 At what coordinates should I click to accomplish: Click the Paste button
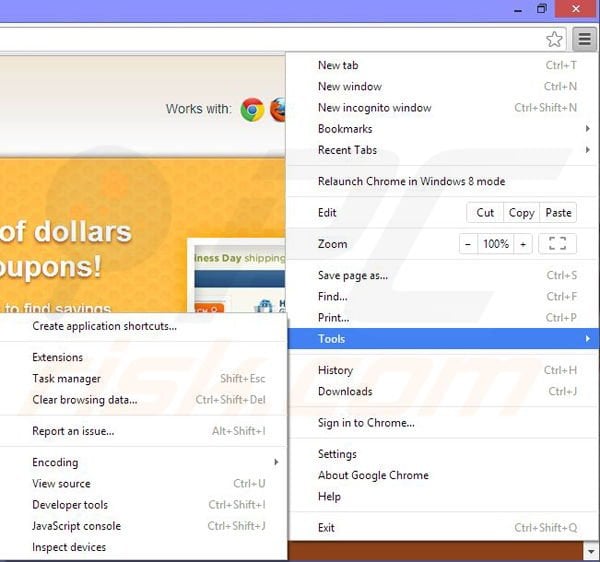[558, 212]
